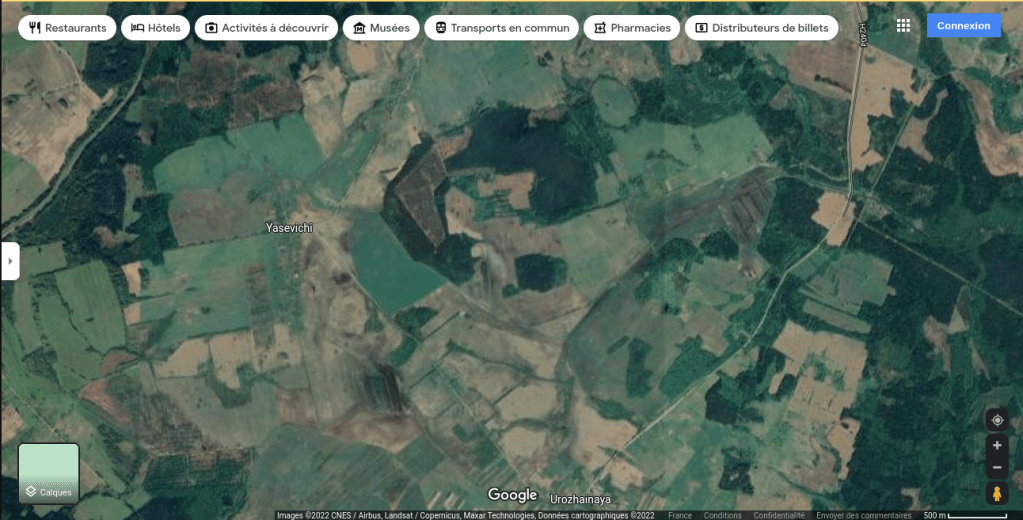This screenshot has height=520, width=1023.
Task: Click the Restaurants category chip
Action: [x=67, y=28]
